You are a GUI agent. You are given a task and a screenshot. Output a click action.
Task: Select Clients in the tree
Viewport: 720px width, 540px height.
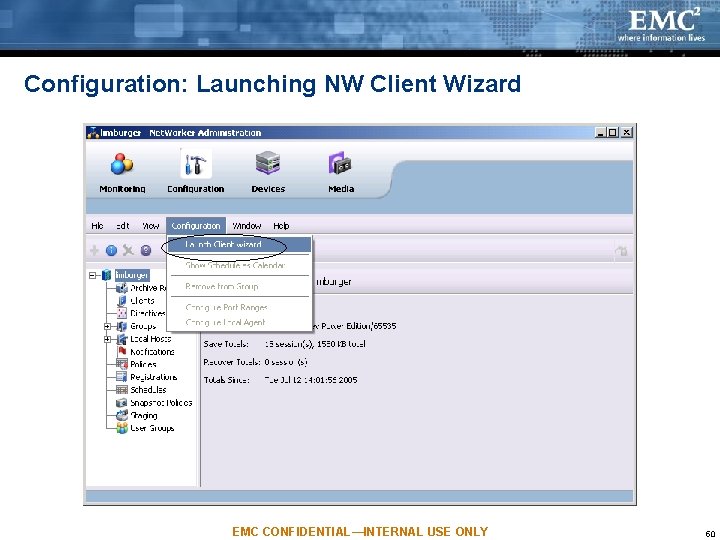[142, 301]
